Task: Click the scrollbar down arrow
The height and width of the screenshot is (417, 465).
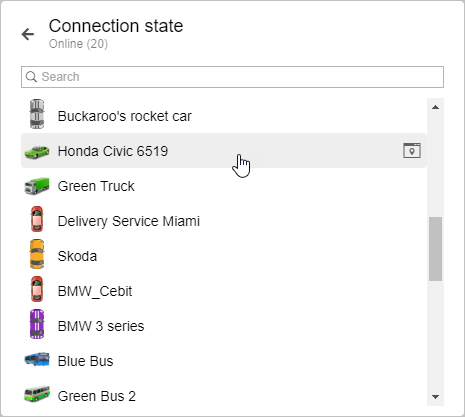Action: pos(435,397)
